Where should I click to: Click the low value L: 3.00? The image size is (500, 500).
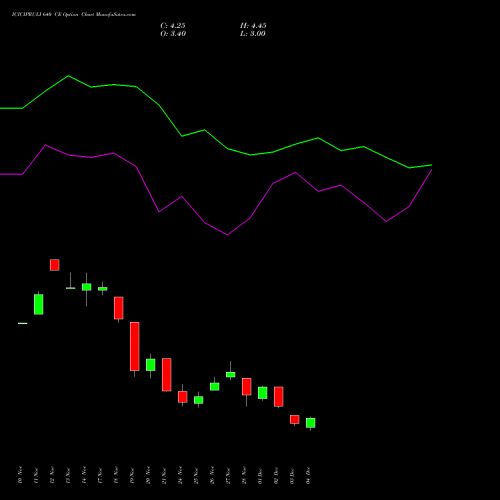point(253,34)
